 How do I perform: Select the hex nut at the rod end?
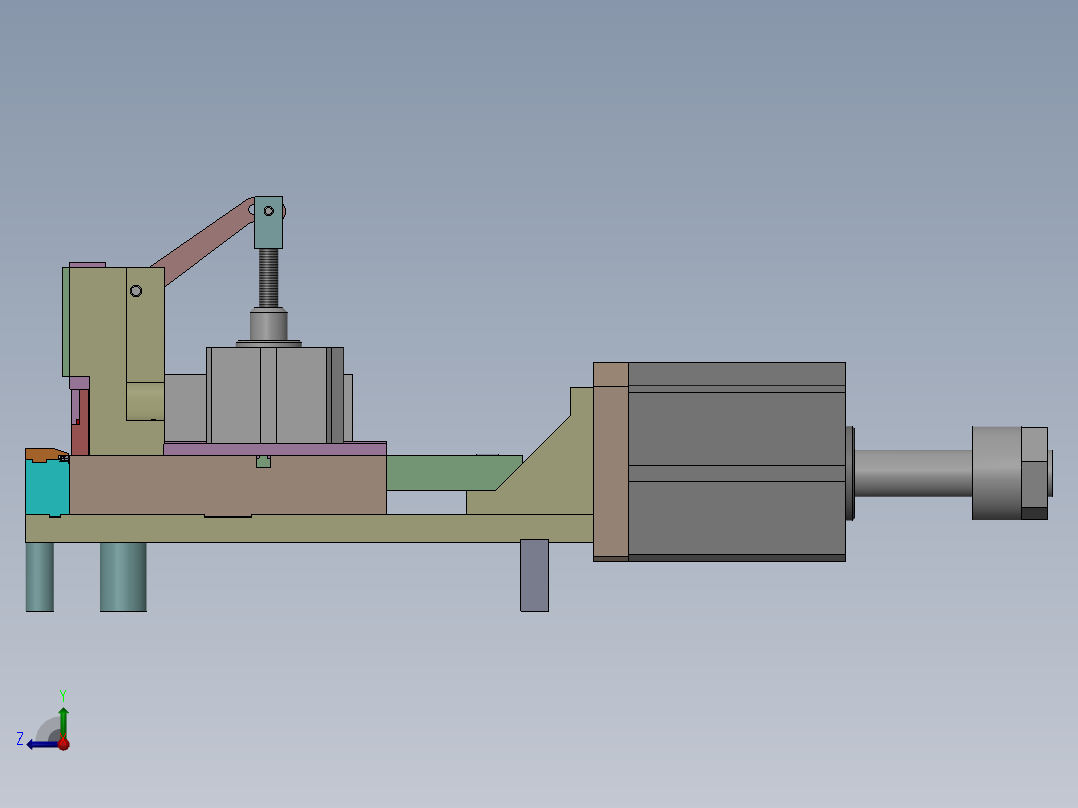1034,473
